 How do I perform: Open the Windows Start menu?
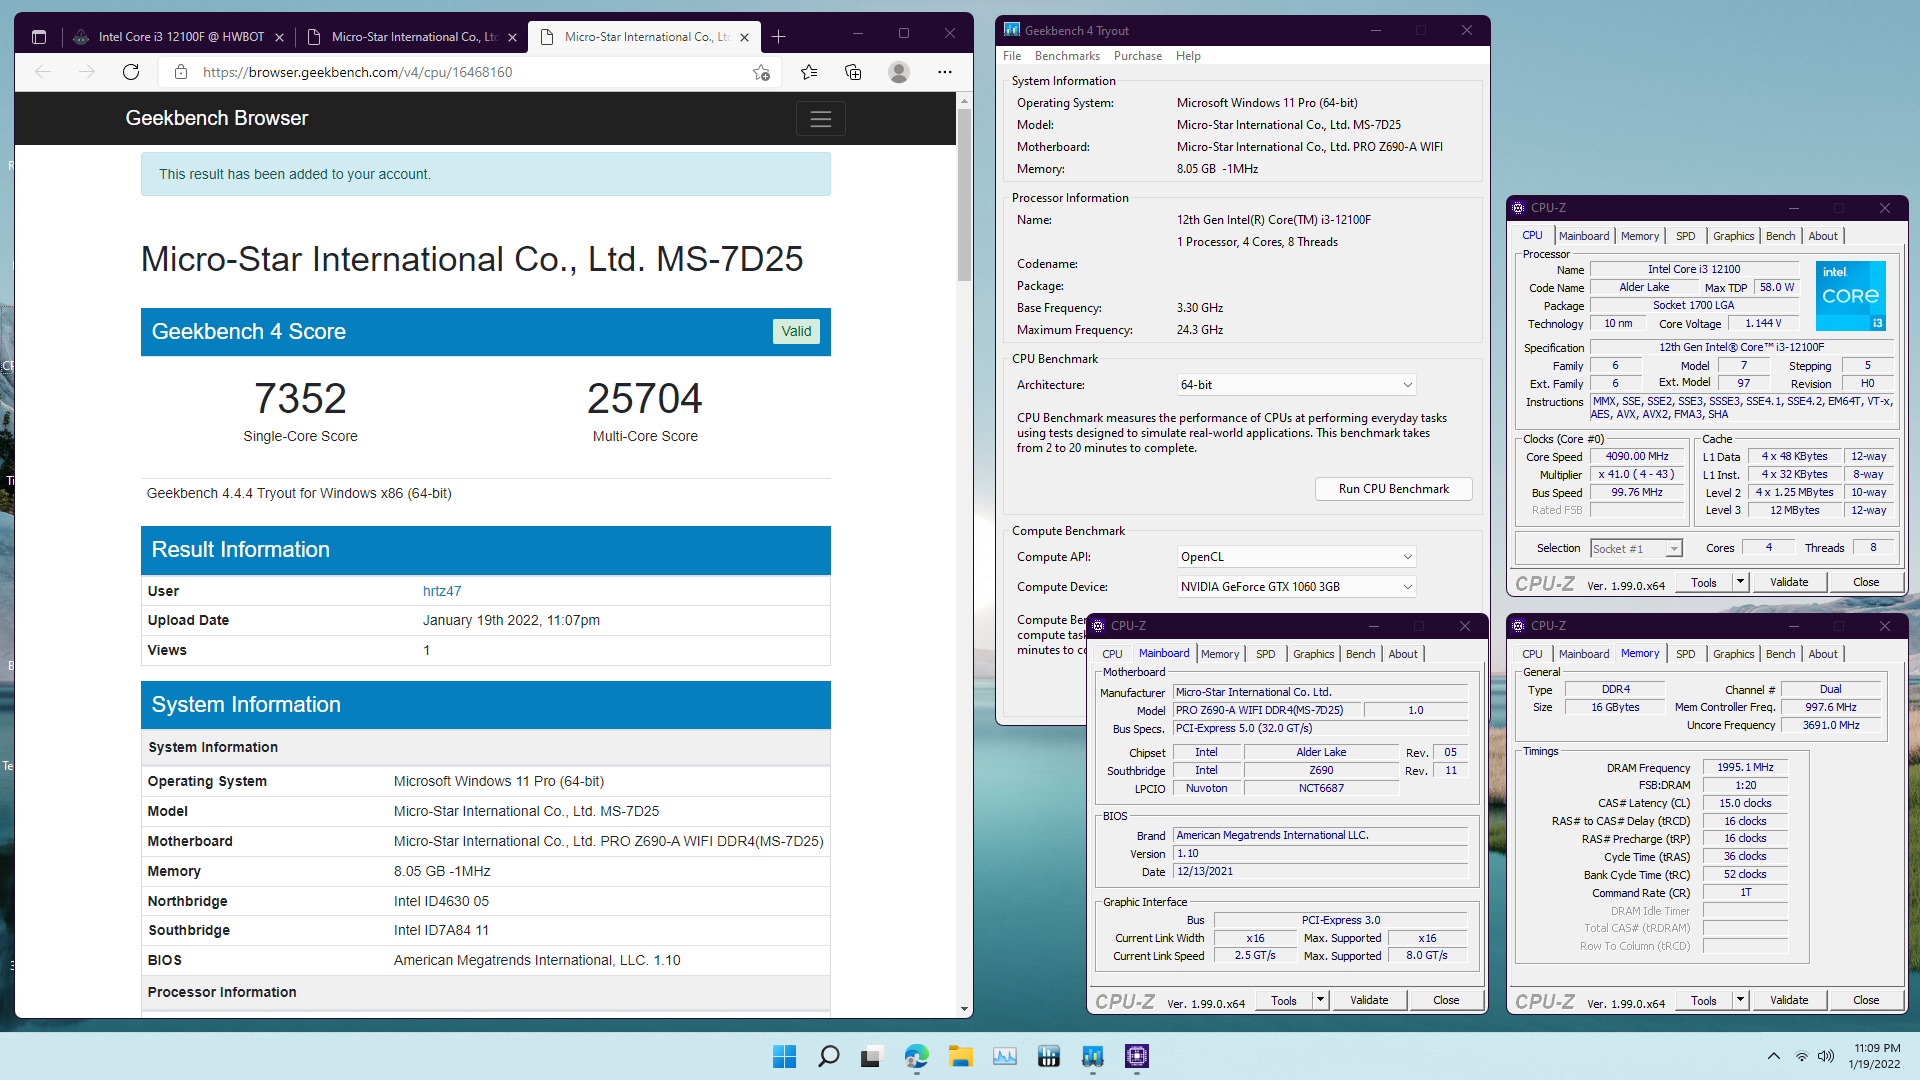[785, 1056]
